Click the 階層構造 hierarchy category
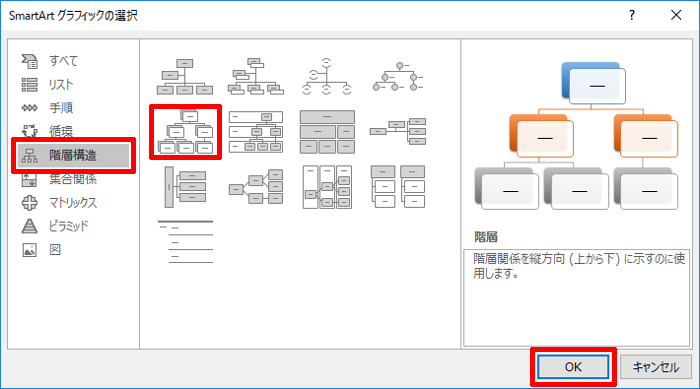 click(74, 155)
